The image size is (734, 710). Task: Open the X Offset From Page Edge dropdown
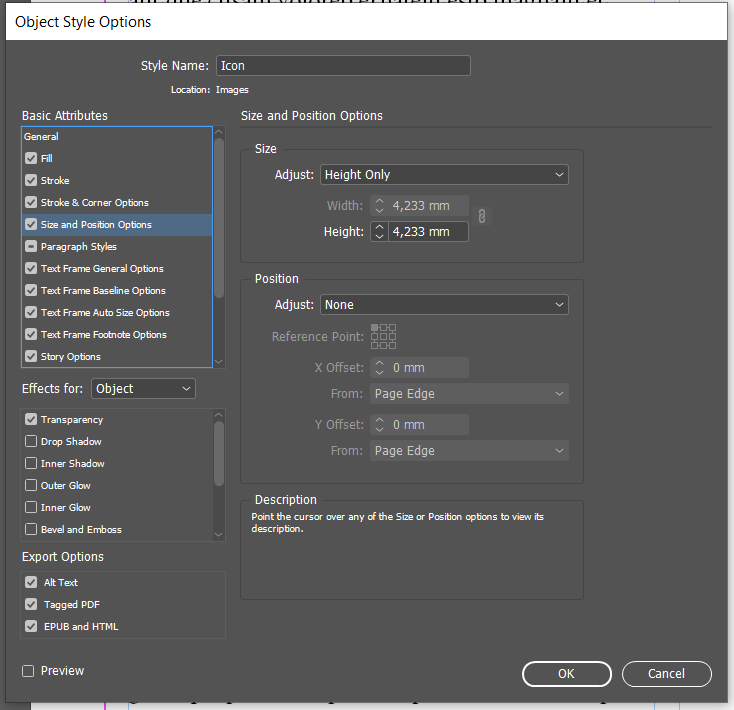pos(469,394)
